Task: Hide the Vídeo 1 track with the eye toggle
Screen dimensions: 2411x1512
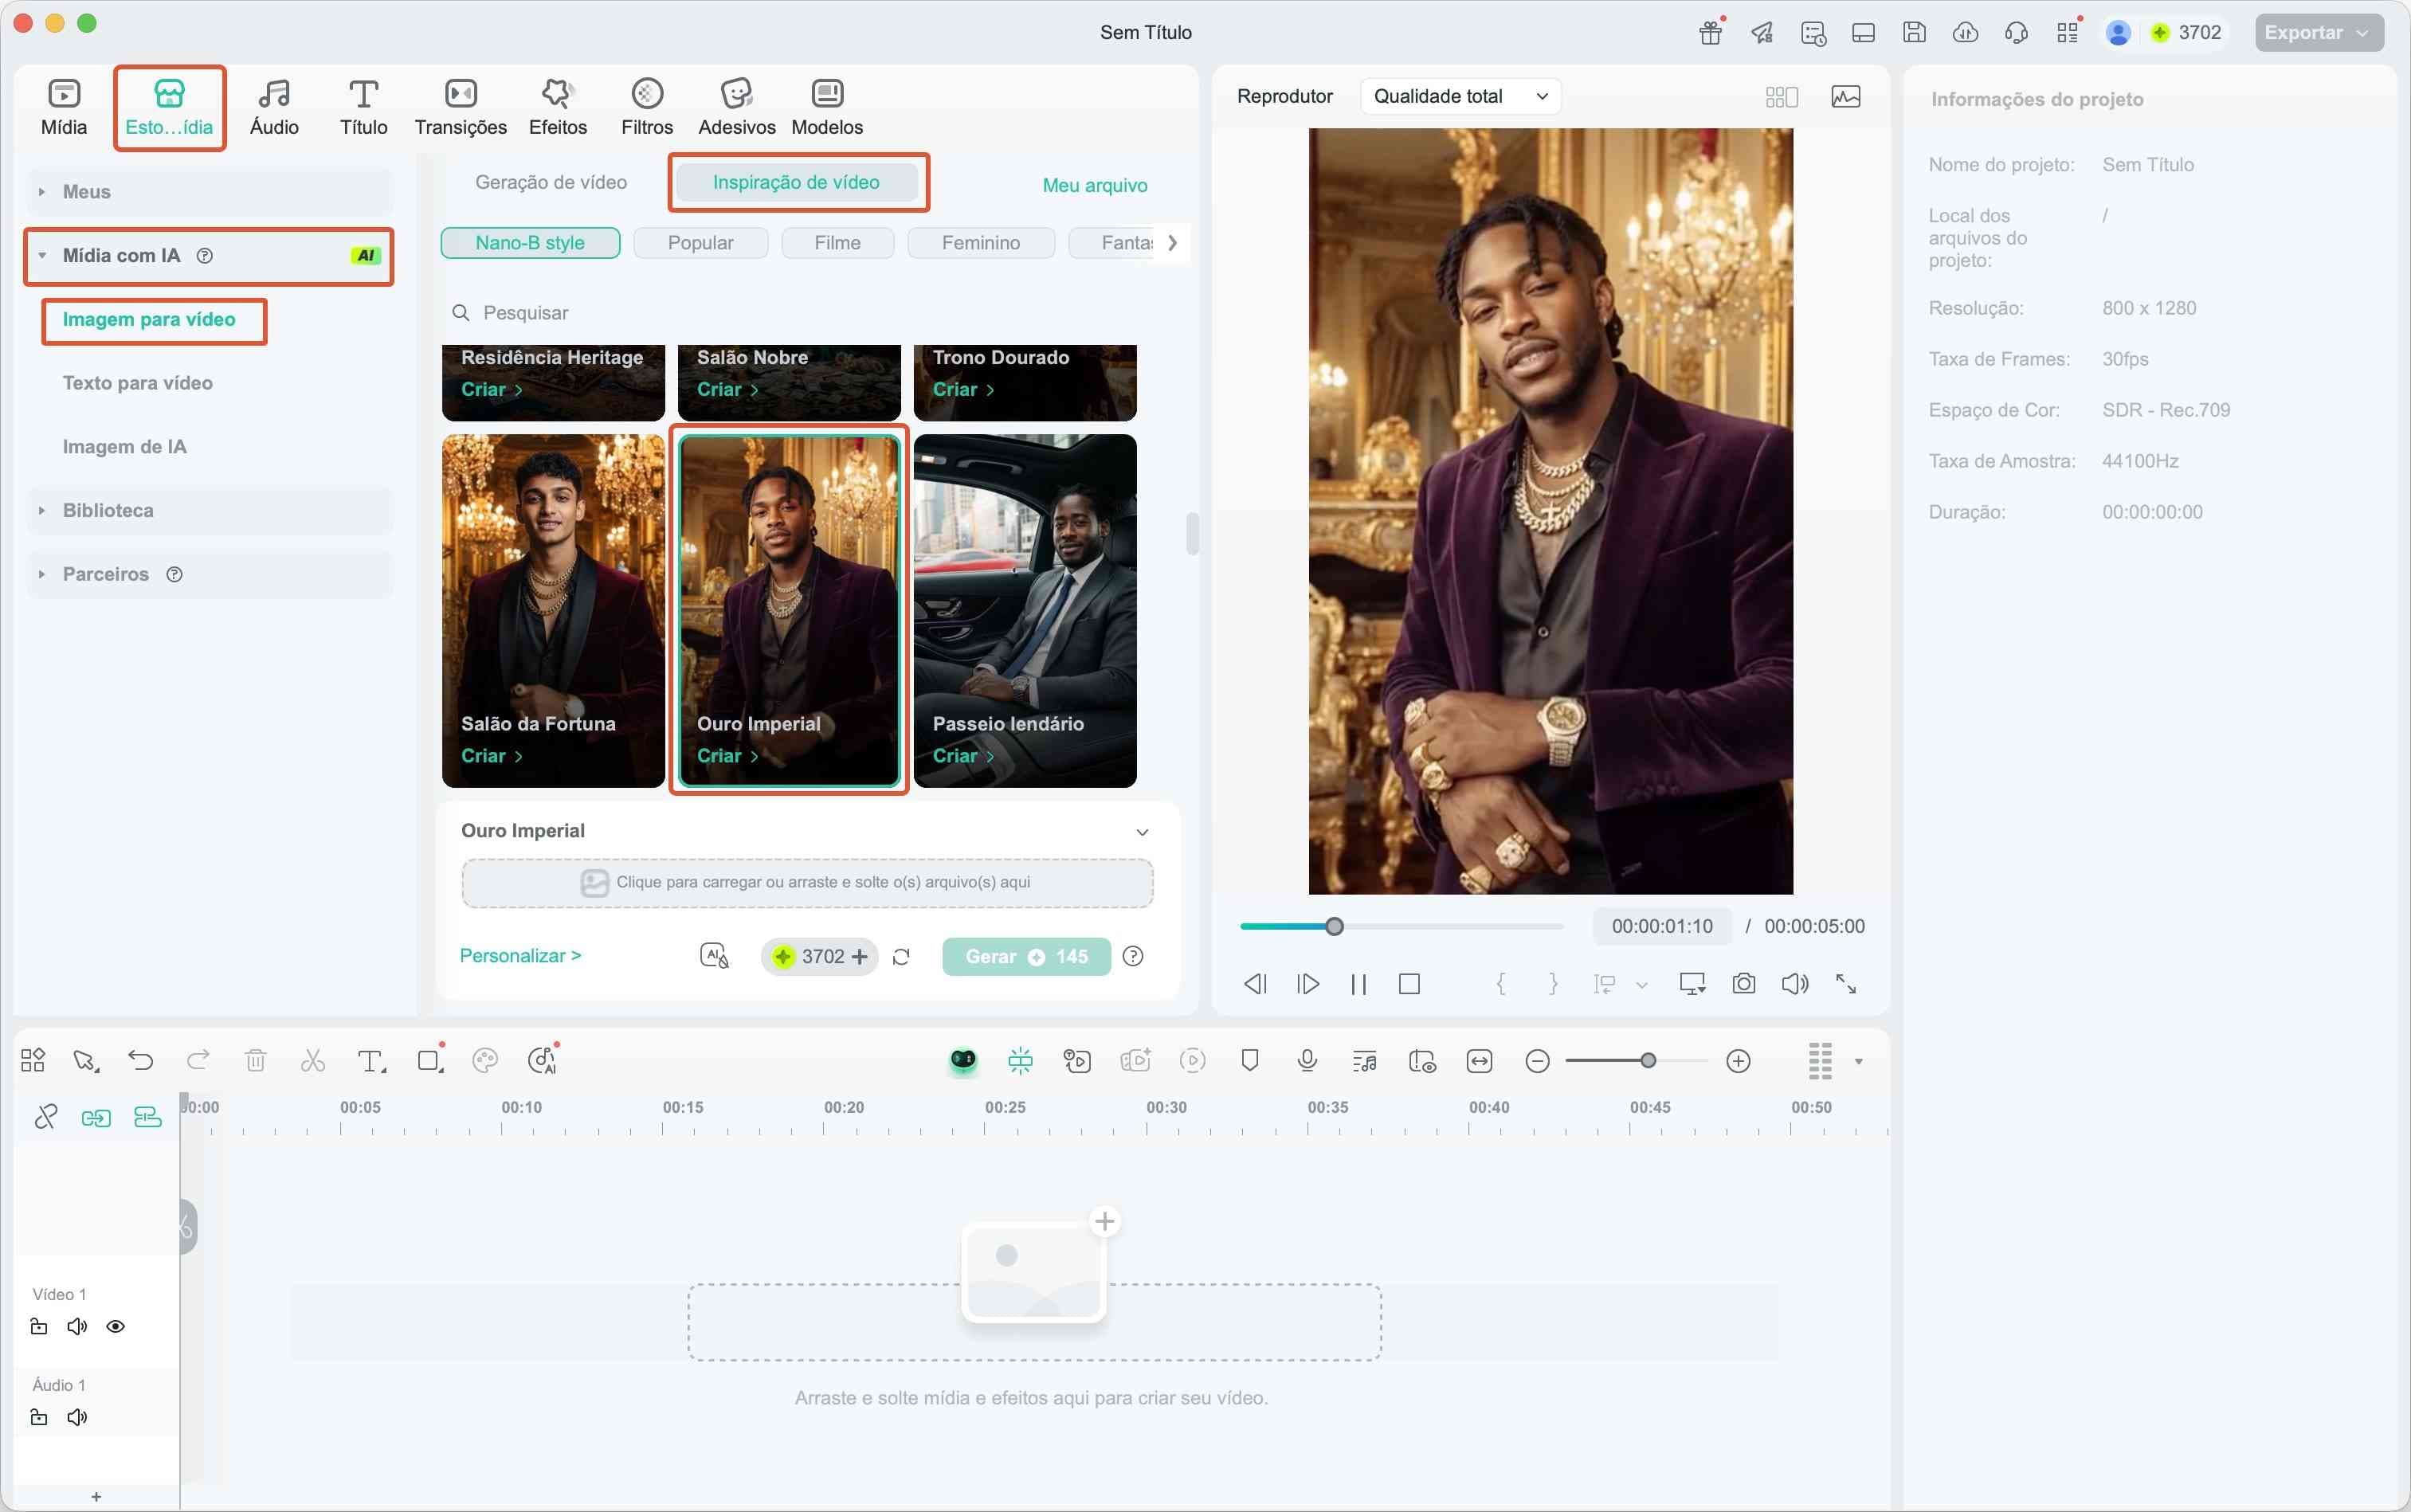Action: (x=116, y=1326)
